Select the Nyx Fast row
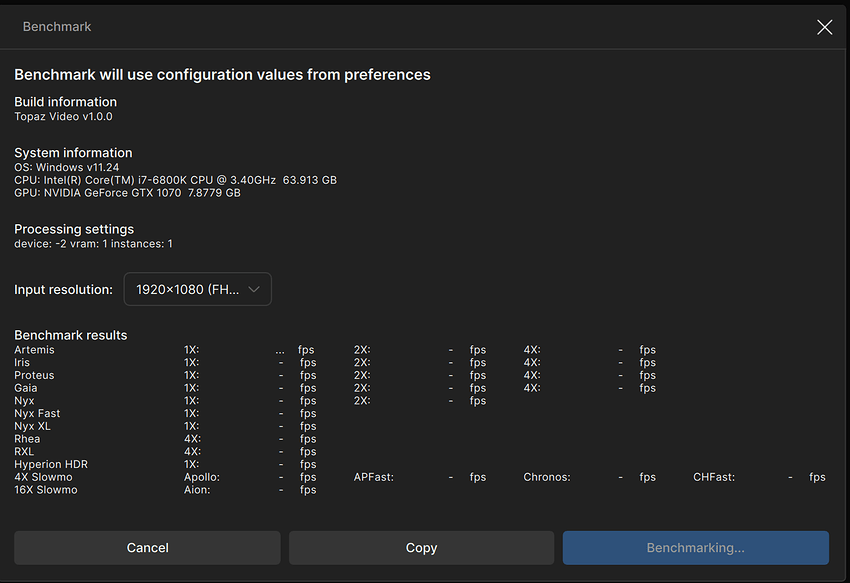Image resolution: width=850 pixels, height=583 pixels. pyautogui.click(x=38, y=413)
